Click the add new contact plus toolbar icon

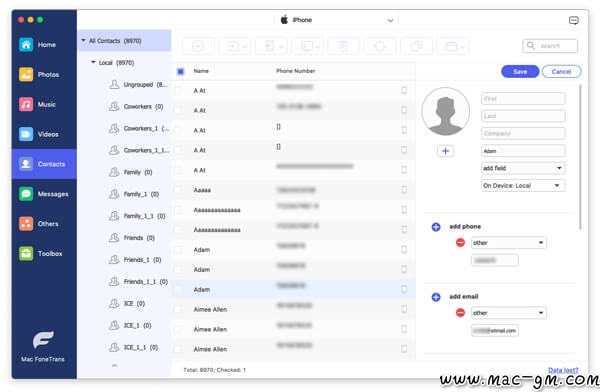pyautogui.click(x=198, y=46)
